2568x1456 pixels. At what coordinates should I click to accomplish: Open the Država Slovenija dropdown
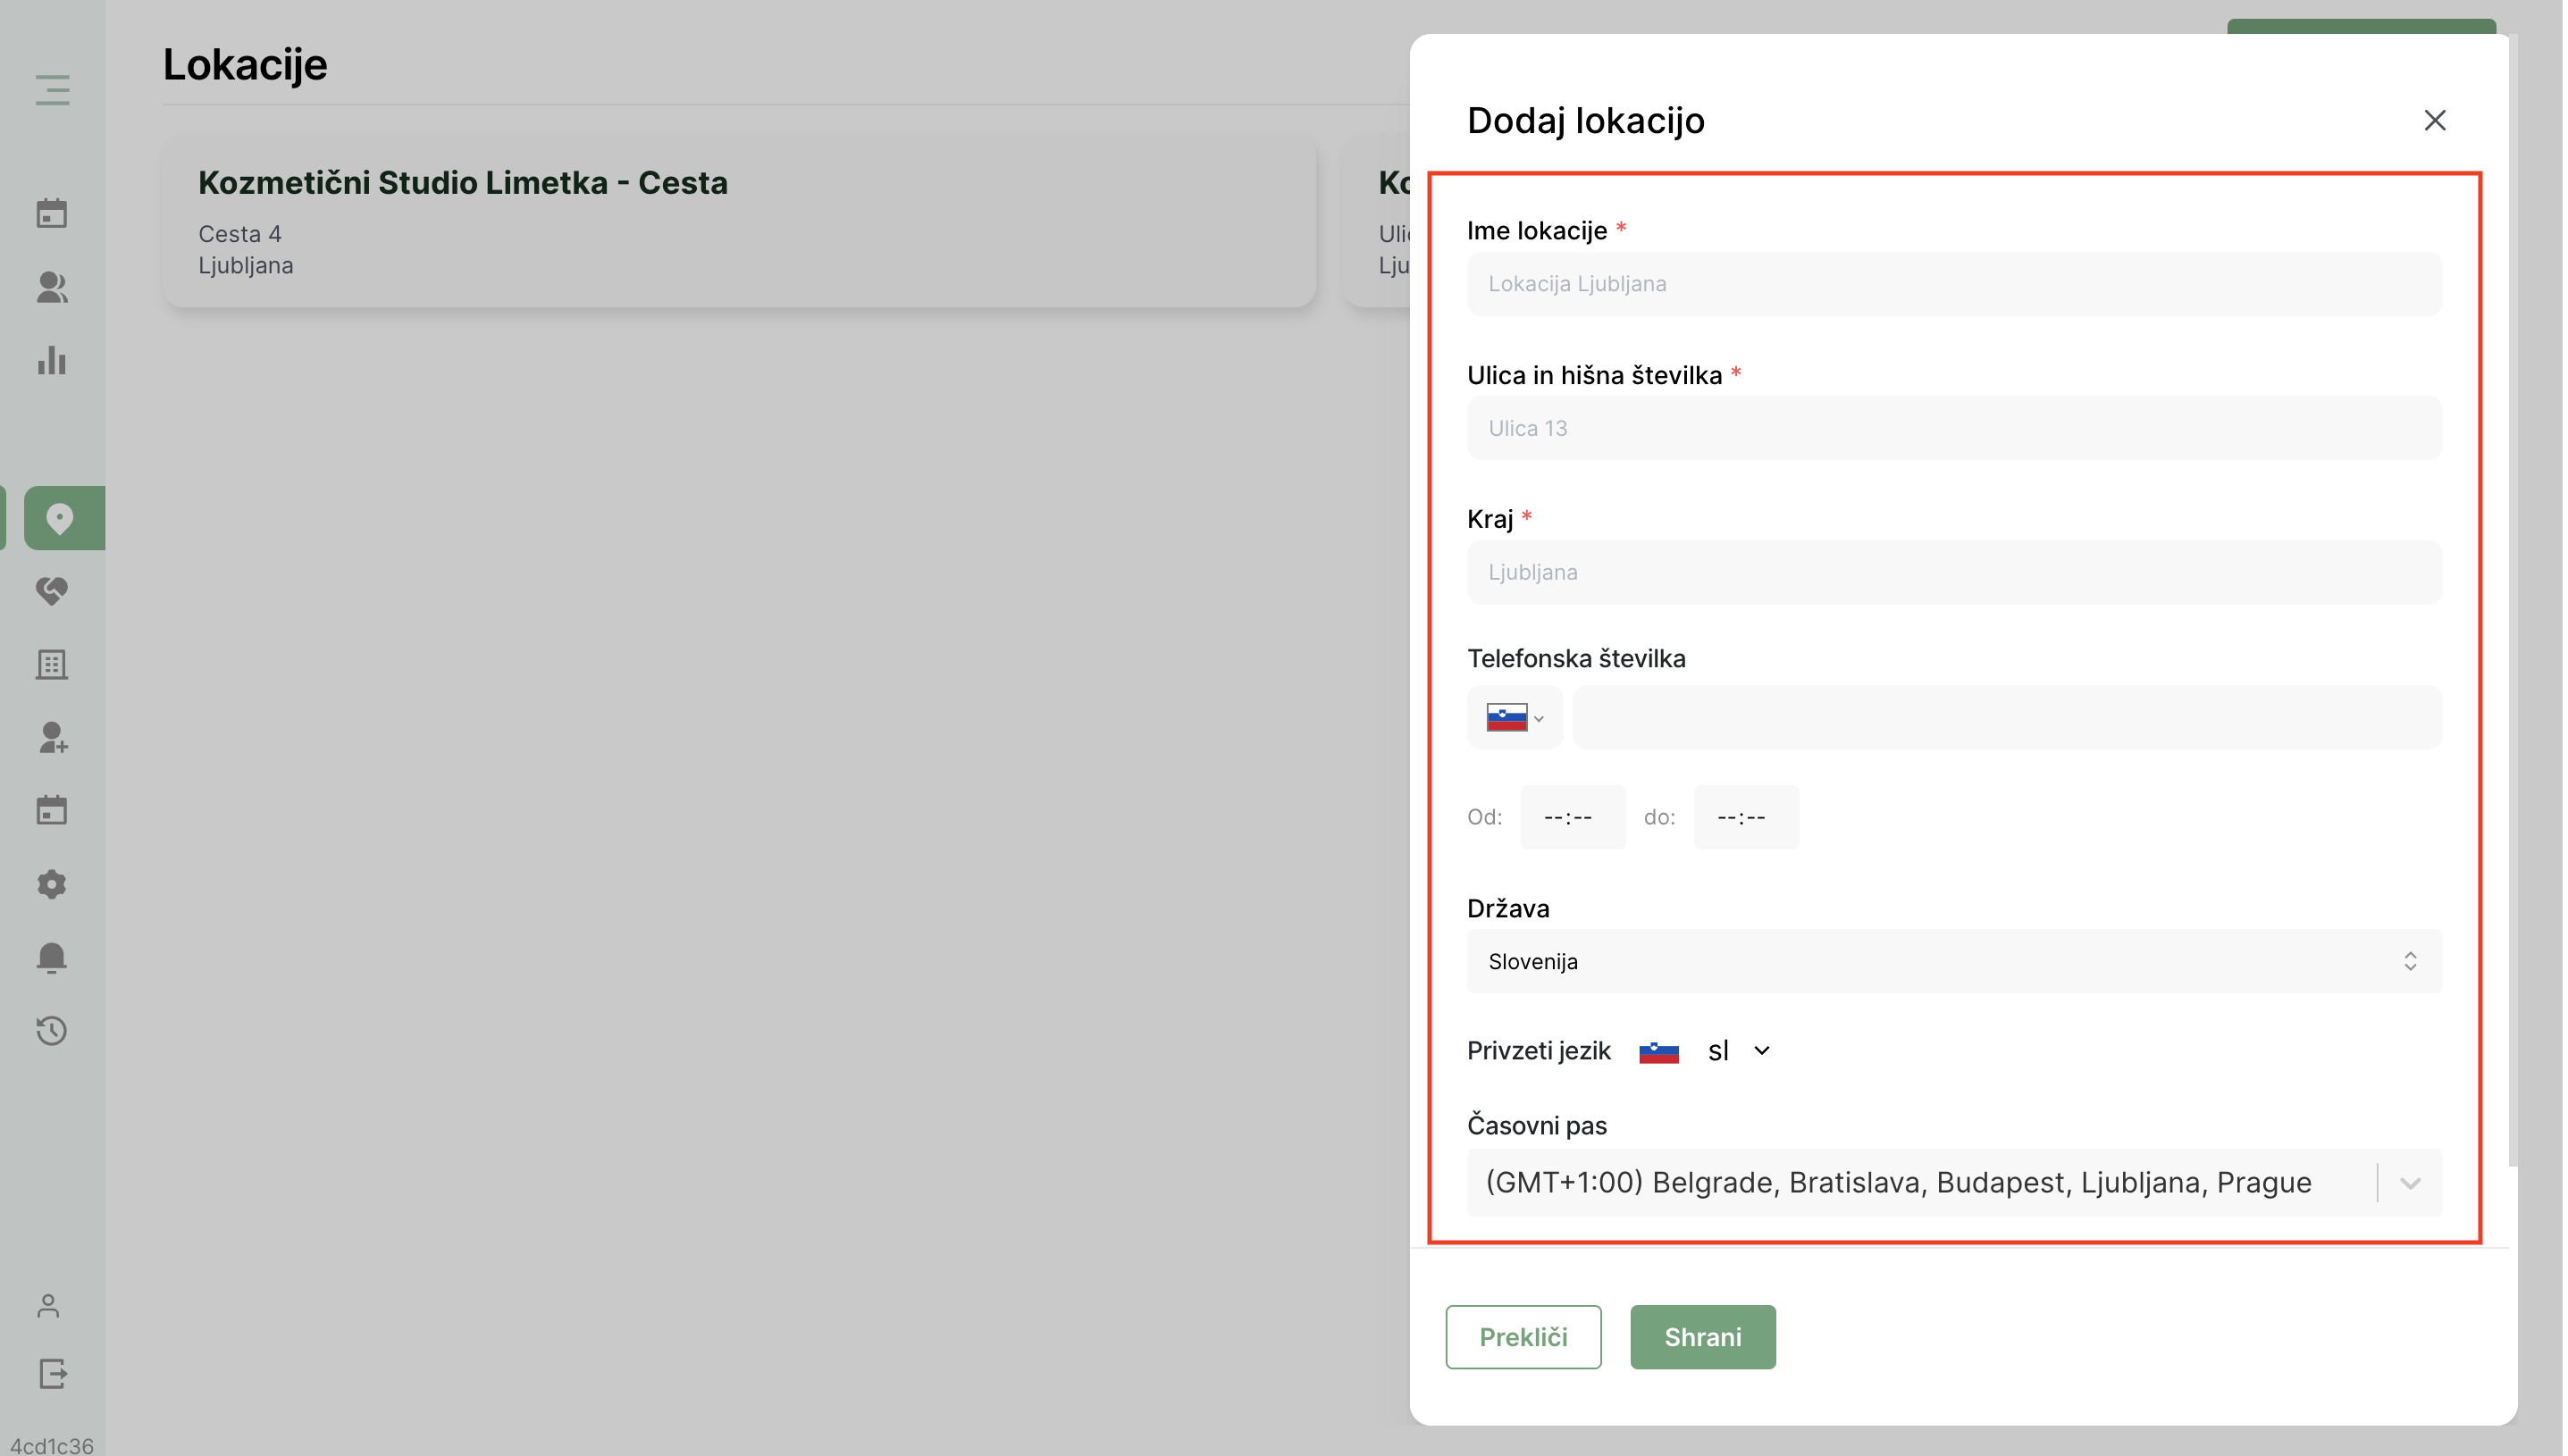[1954, 962]
